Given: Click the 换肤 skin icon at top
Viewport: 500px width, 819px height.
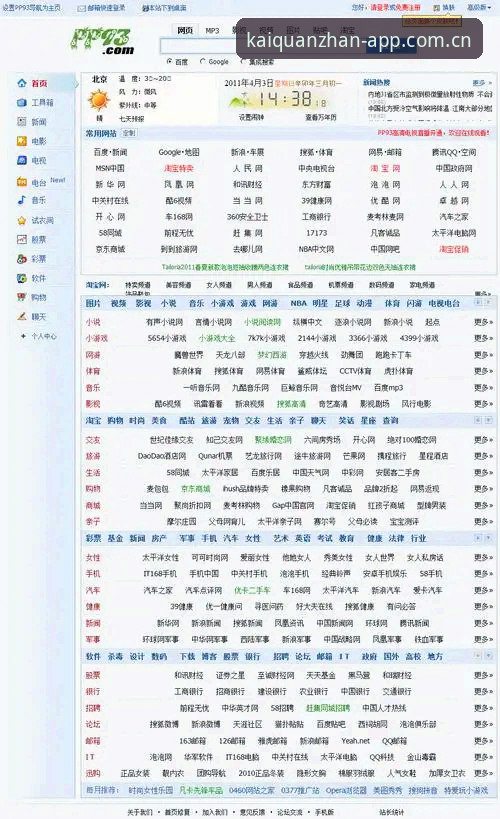Looking at the screenshot, I should click(x=436, y=8).
